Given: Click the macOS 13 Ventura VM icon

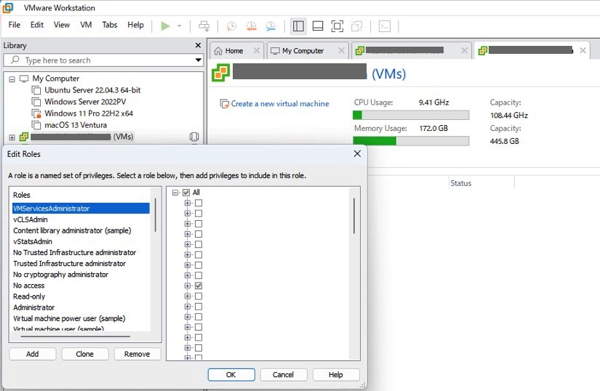Looking at the screenshot, I should (x=36, y=125).
